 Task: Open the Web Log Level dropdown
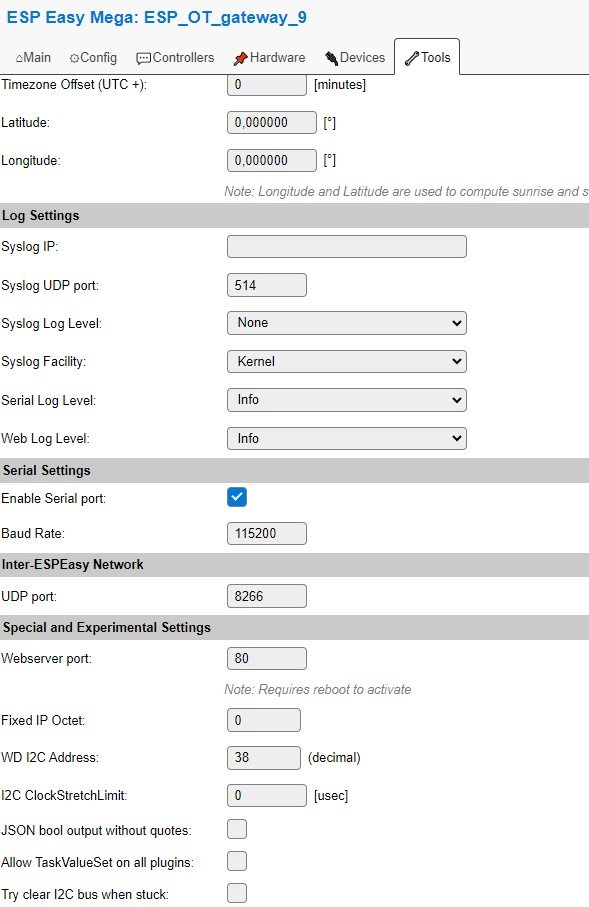pos(347,438)
